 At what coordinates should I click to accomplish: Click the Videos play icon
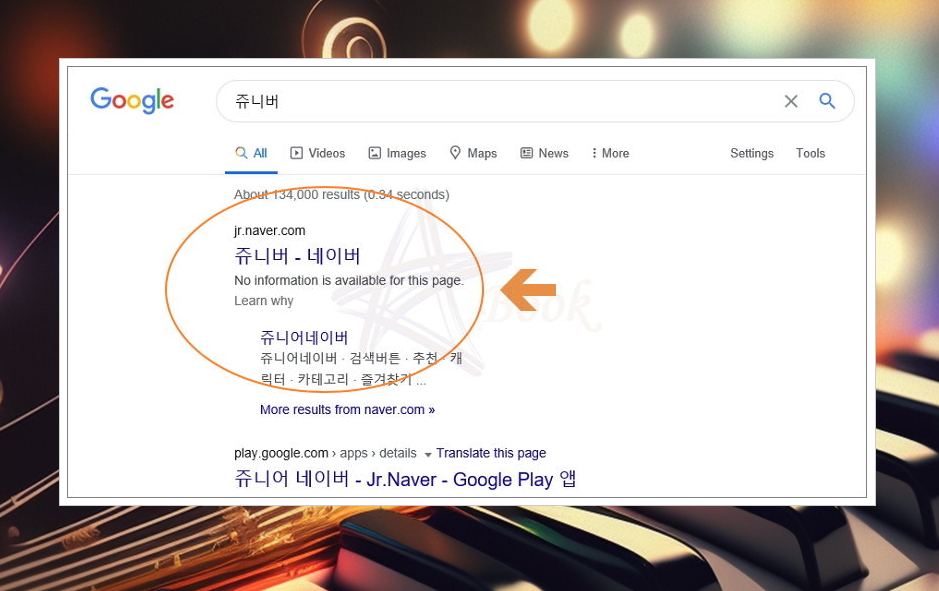point(296,153)
